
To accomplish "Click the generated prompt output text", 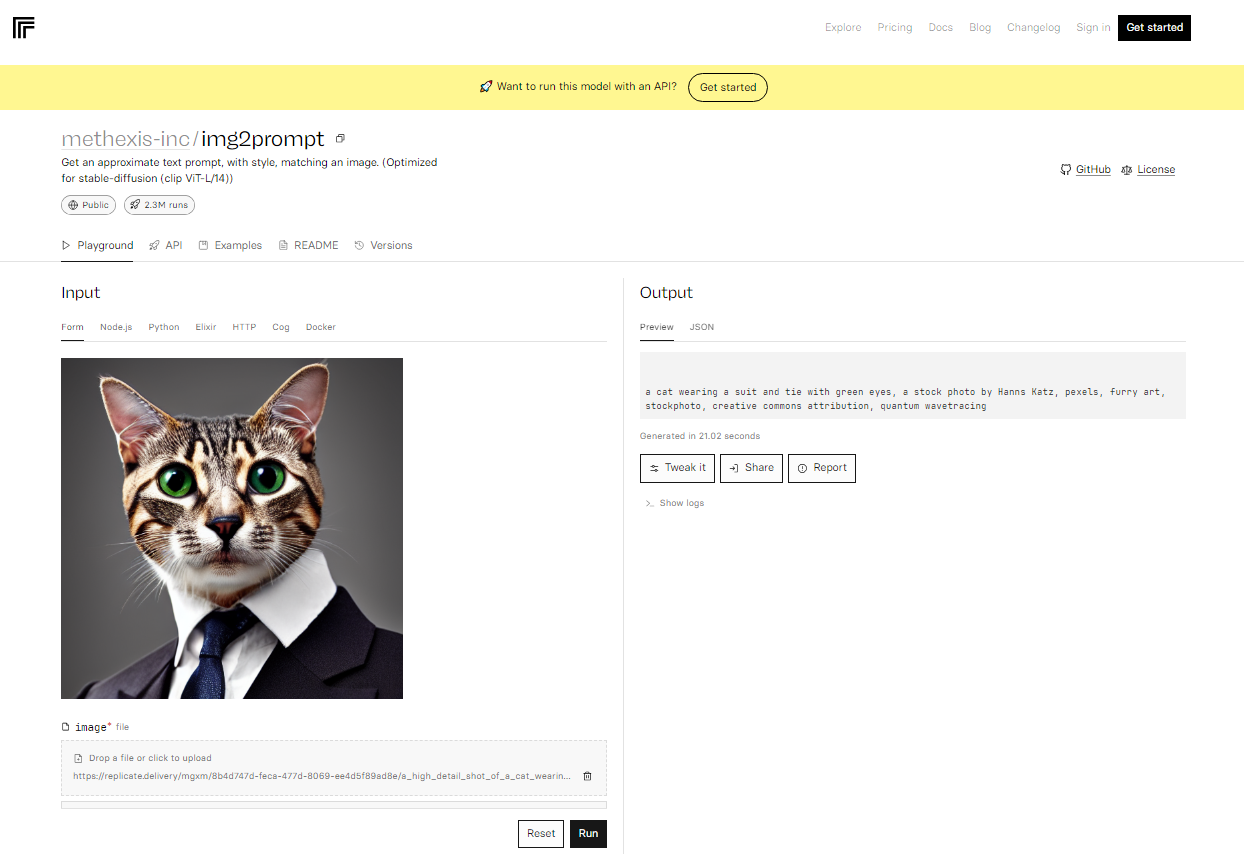I will 905,399.
